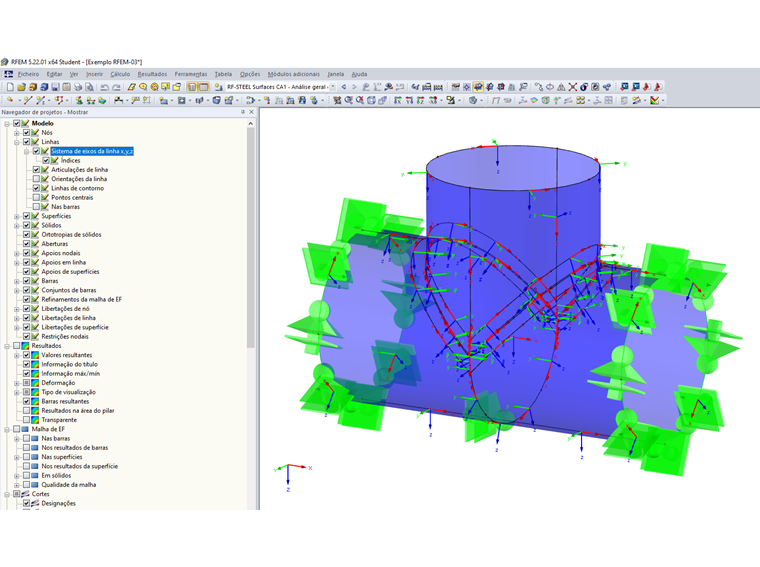This screenshot has height=567, width=760.
Task: Toggle the table display button
Action: [x=204, y=87]
